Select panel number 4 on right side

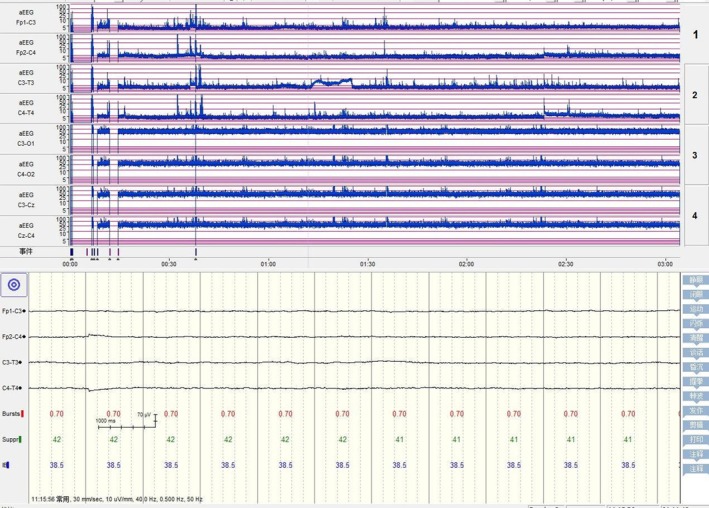coord(695,215)
